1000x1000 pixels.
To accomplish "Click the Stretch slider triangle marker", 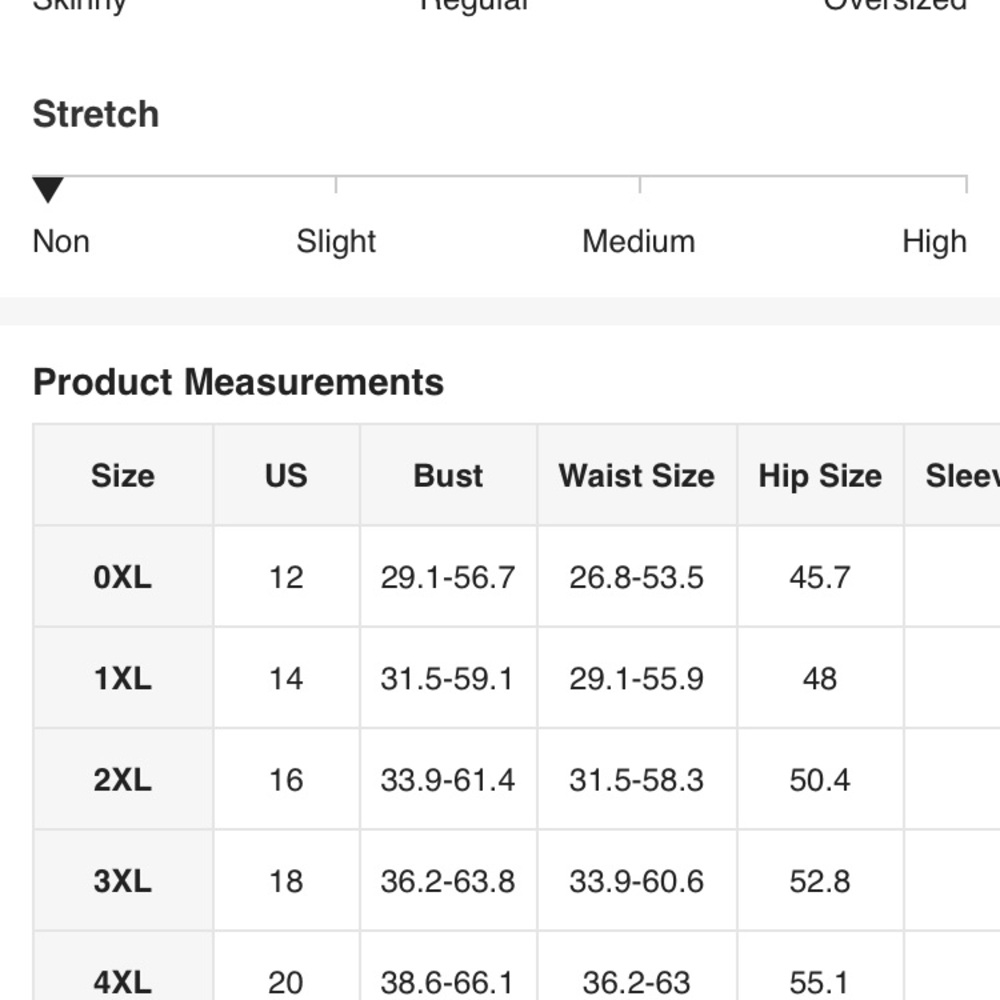I will pyautogui.click(x=48, y=189).
